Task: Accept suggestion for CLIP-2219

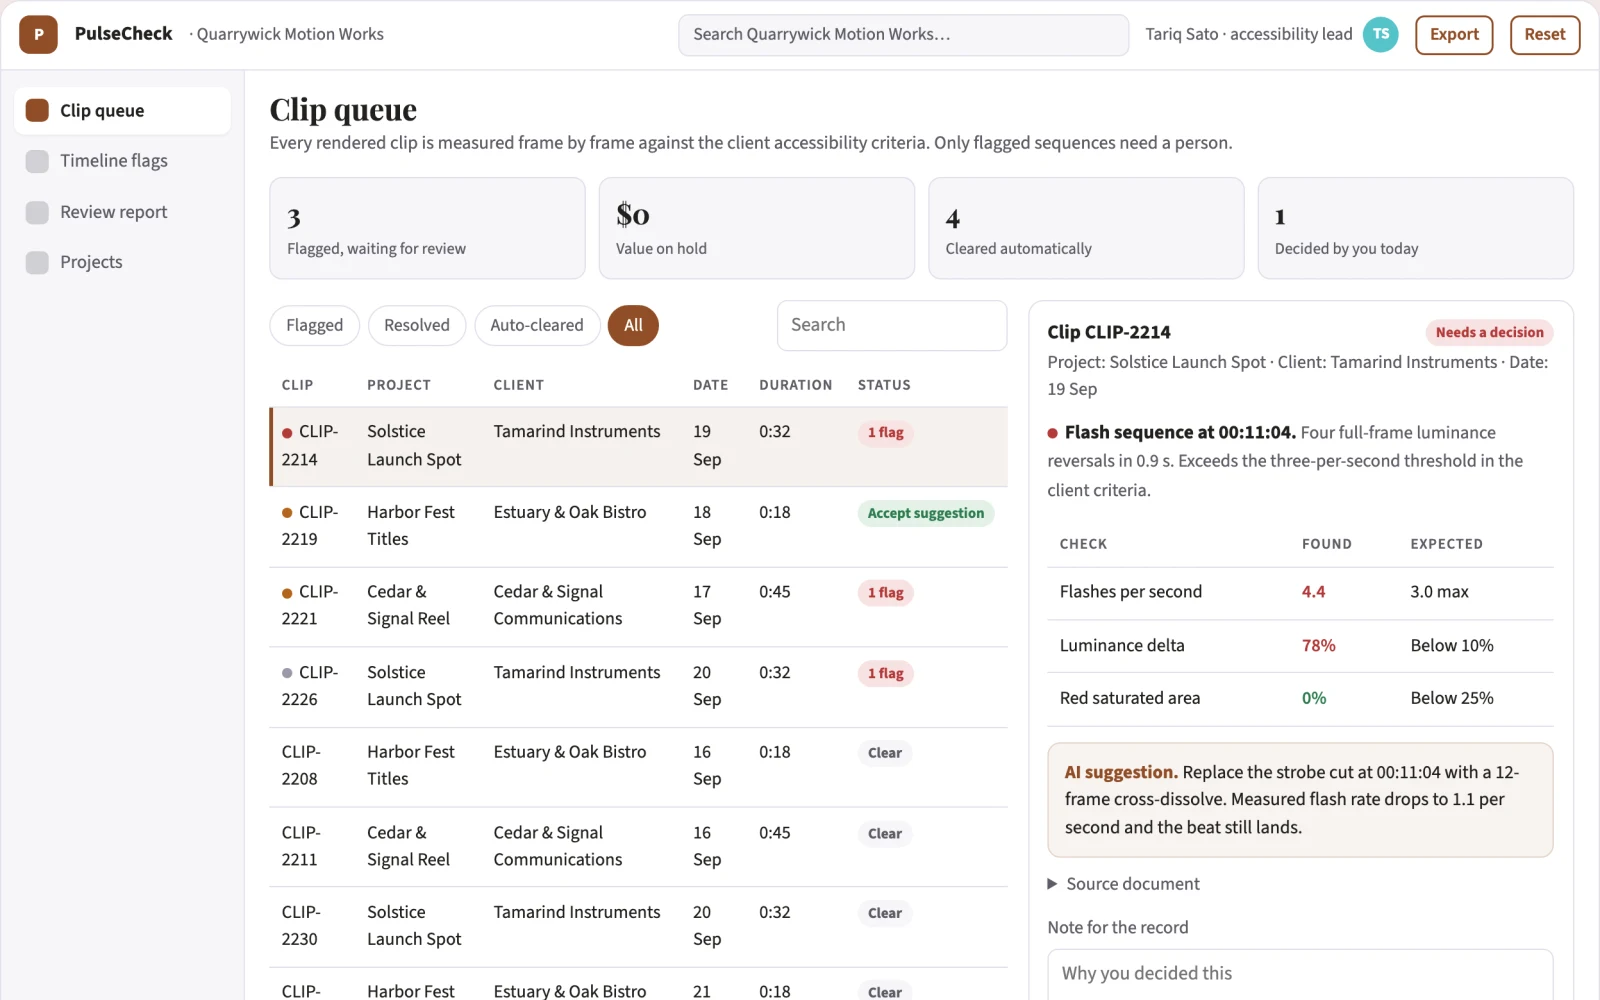Action: click(x=926, y=513)
